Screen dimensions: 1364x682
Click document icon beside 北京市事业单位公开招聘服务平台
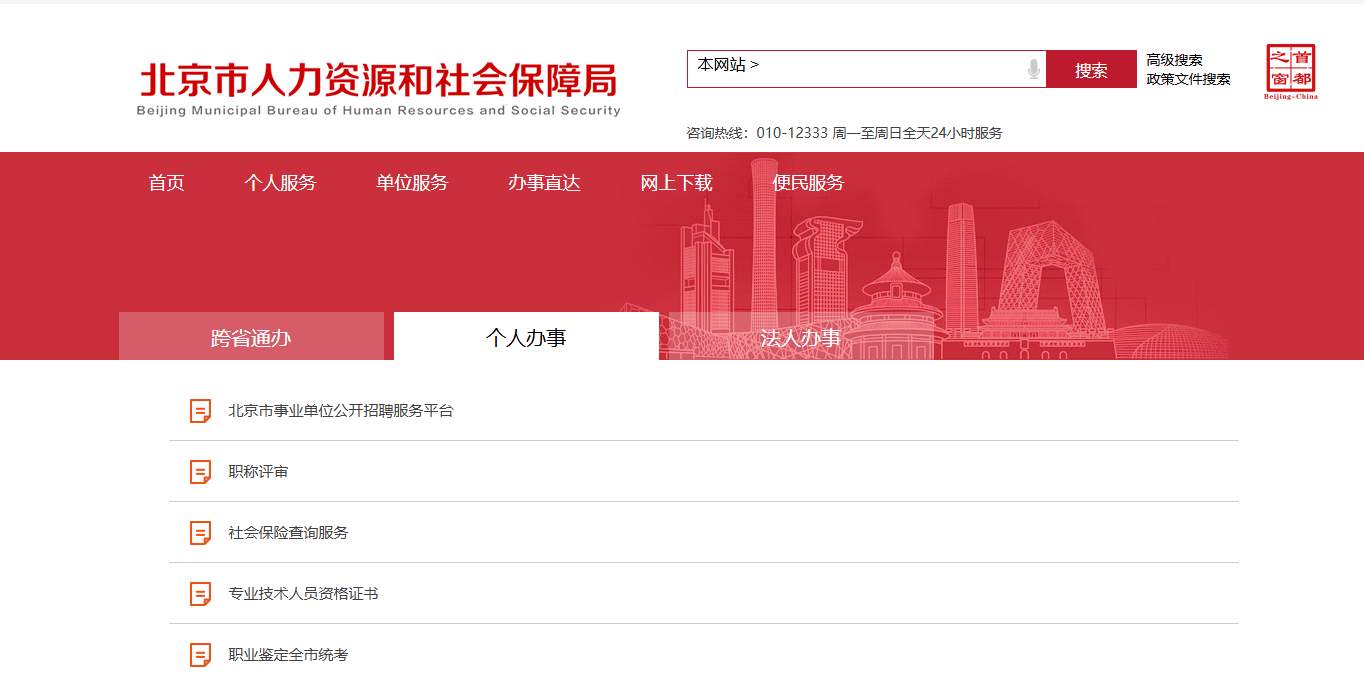[x=201, y=411]
